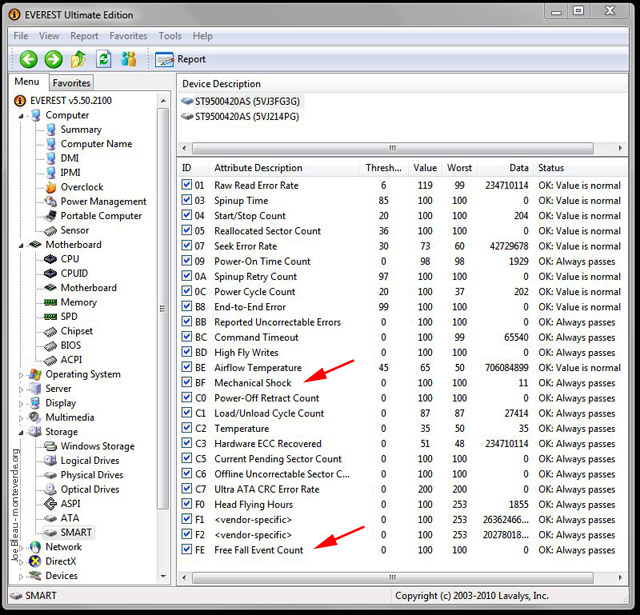Click the green Forward arrow toolbar icon
The width and height of the screenshot is (640, 615).
point(53,60)
